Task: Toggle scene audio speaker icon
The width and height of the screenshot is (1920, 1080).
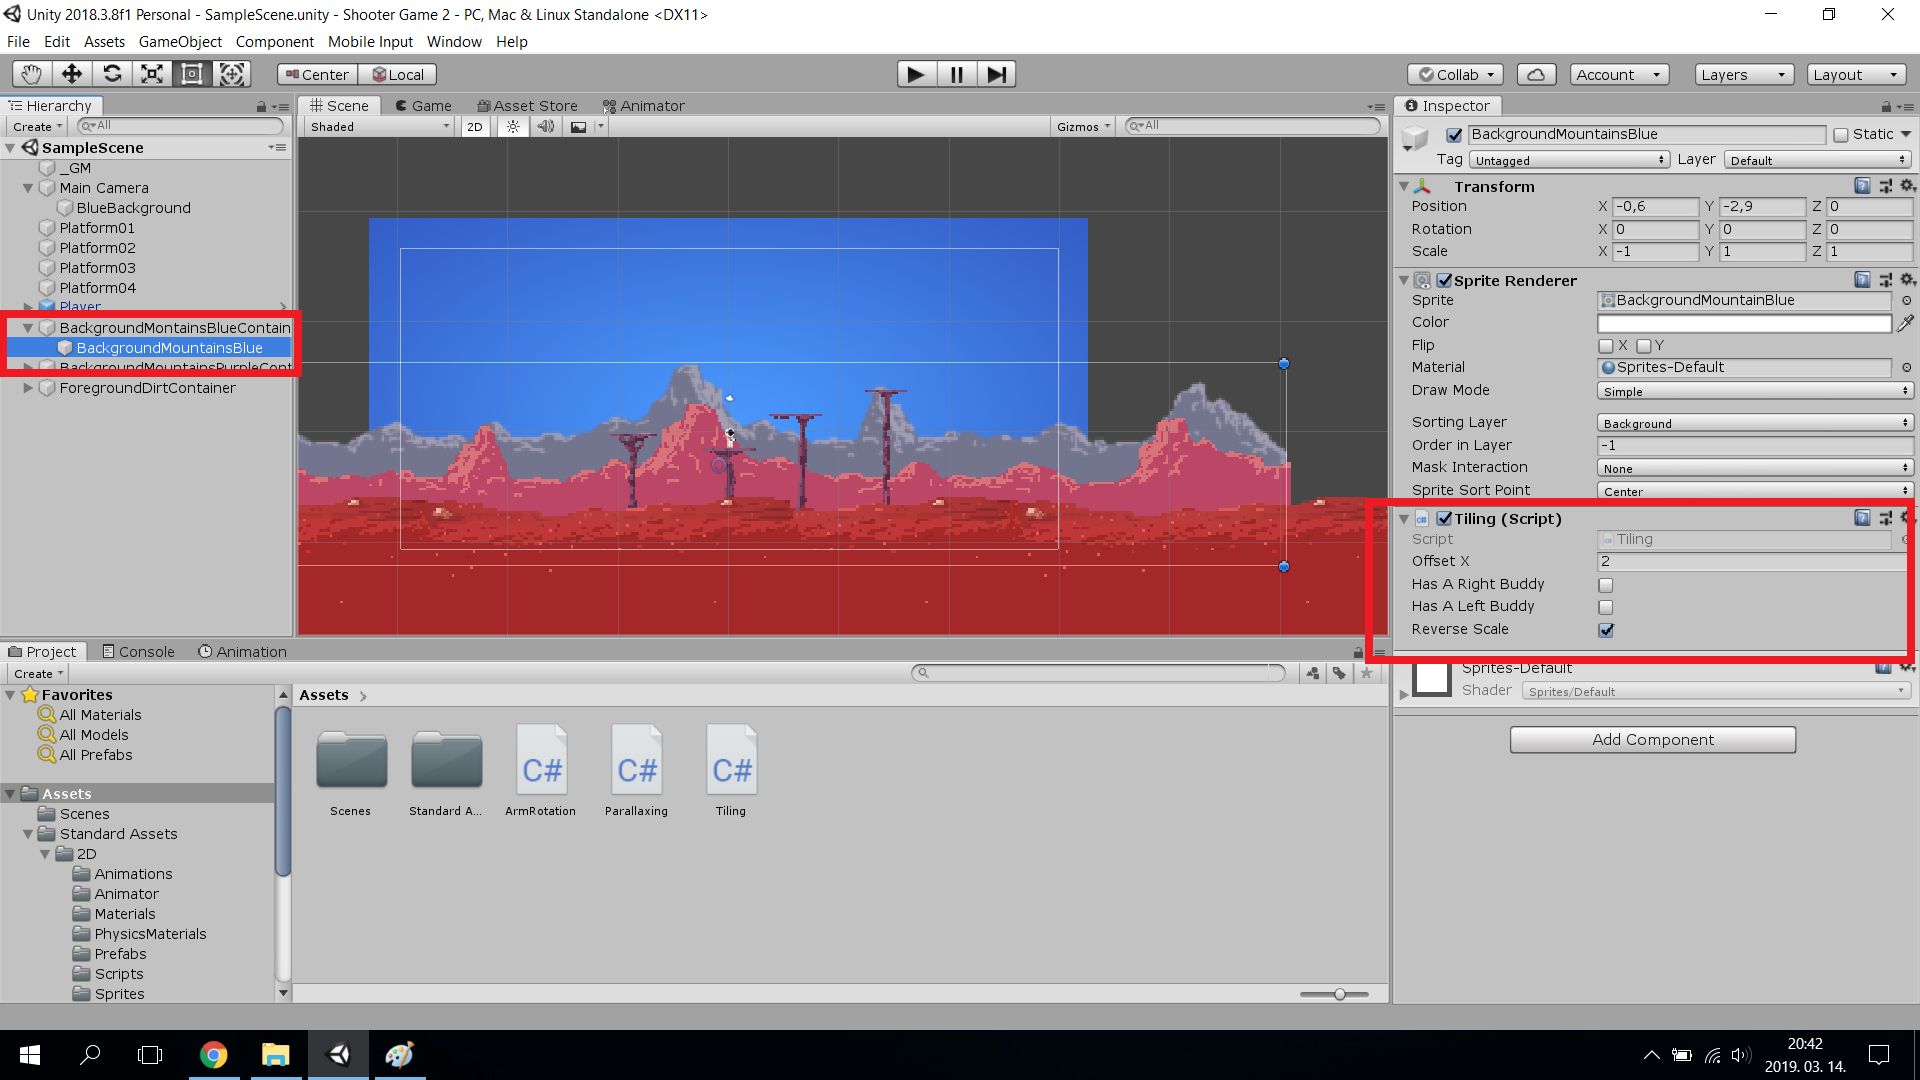Action: pyautogui.click(x=545, y=127)
